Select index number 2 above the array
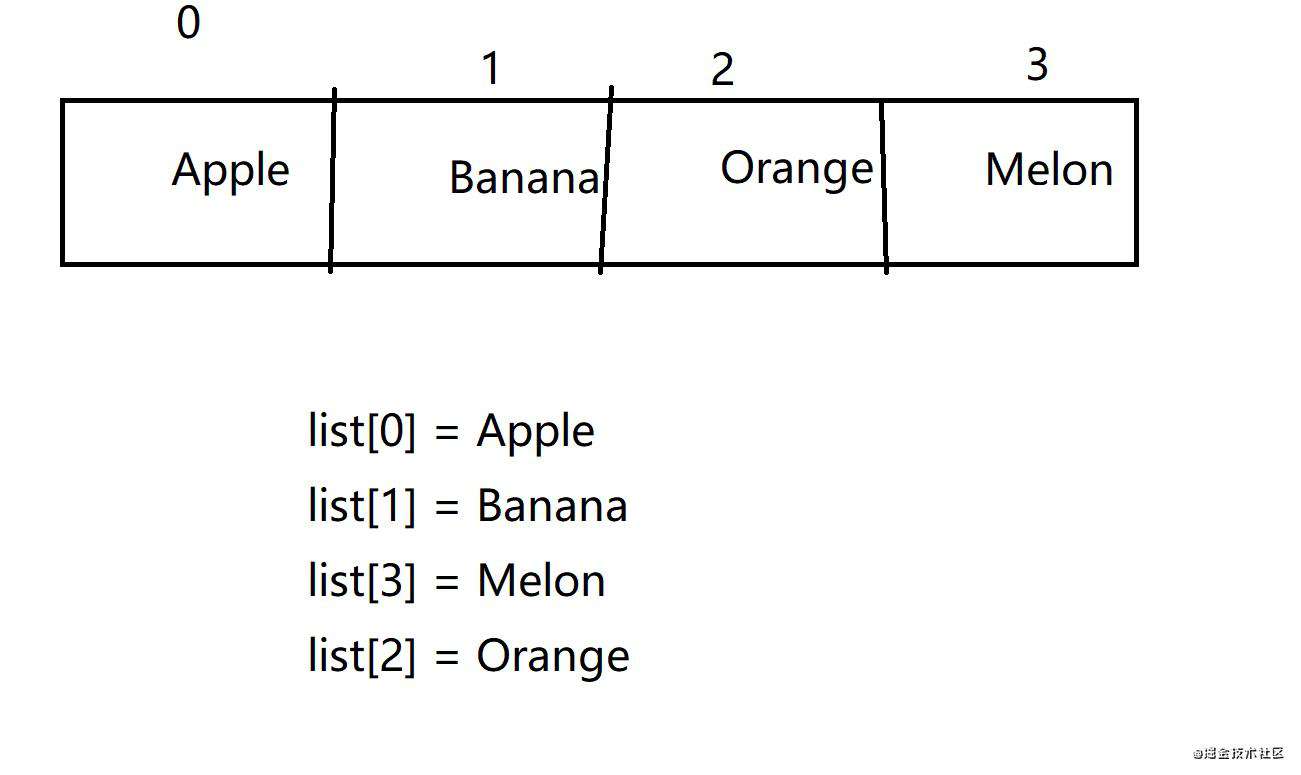The height and width of the screenshot is (775, 1301). [723, 69]
